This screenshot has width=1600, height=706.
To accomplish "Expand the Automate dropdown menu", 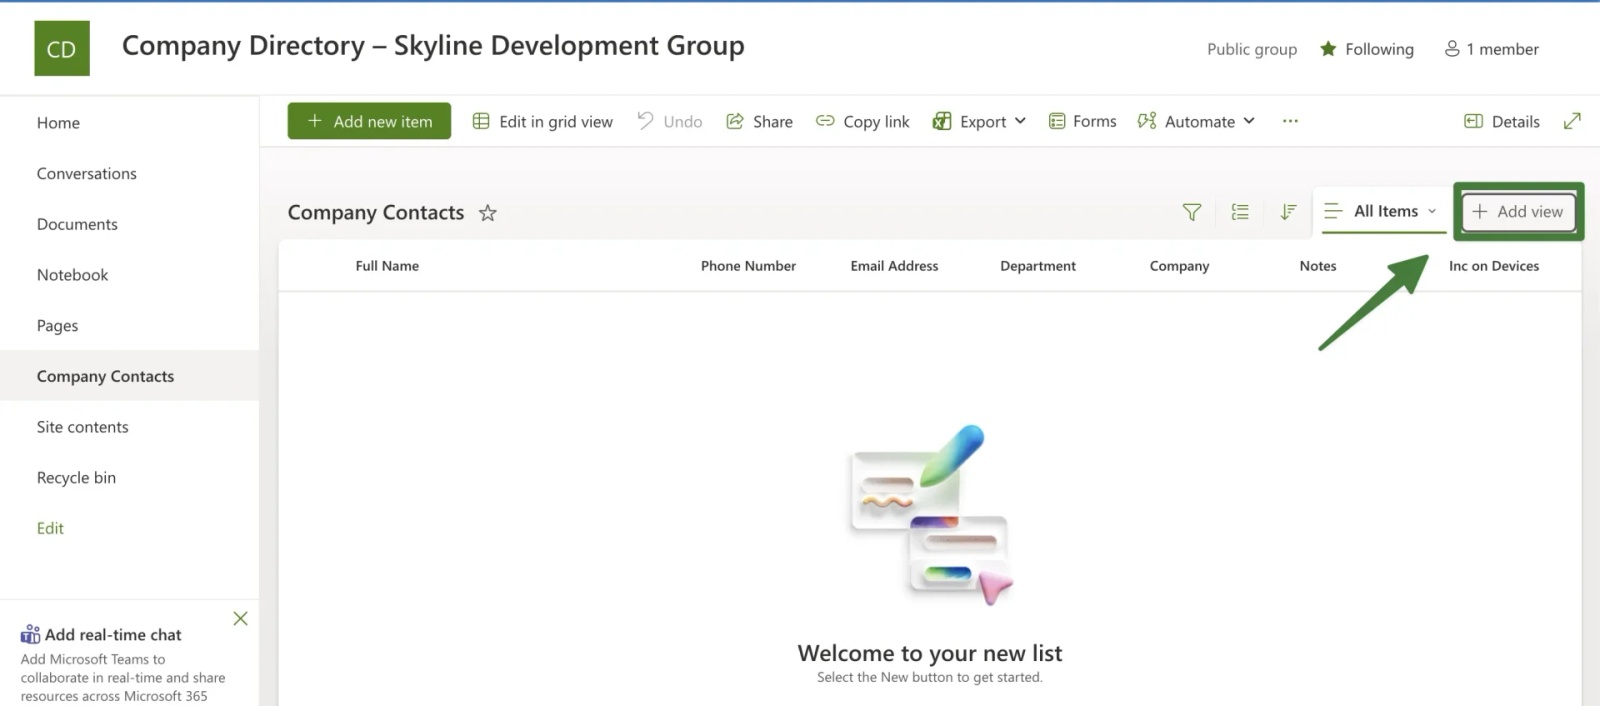I will click(1196, 121).
